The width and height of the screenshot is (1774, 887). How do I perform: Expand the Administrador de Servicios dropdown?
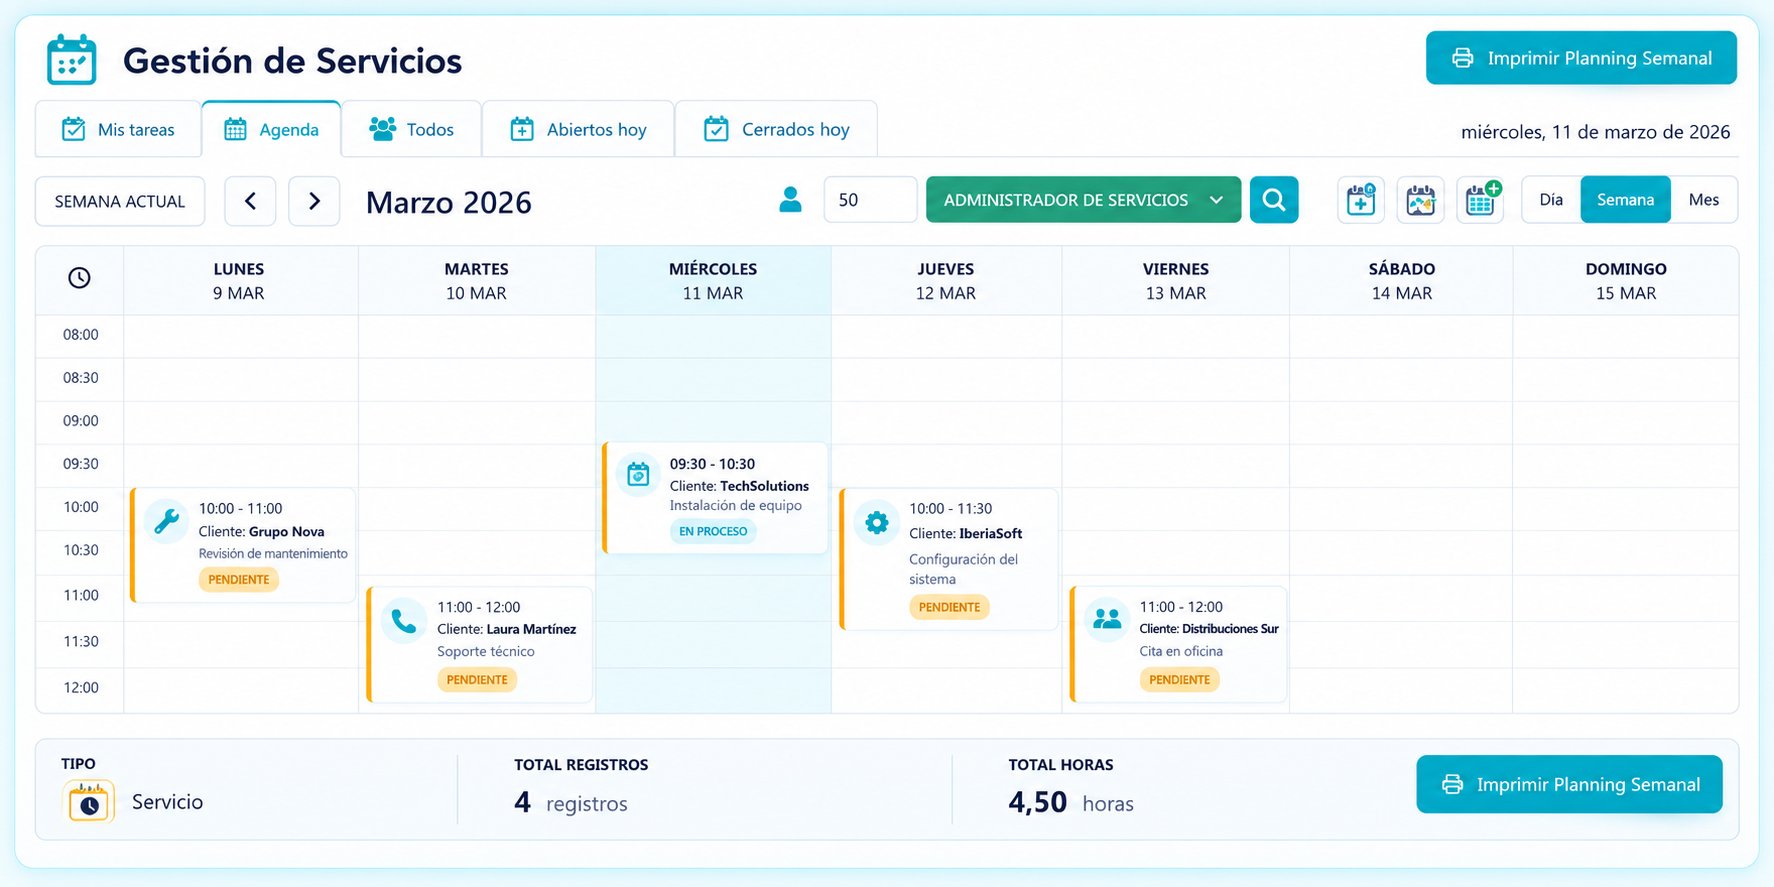point(1083,200)
